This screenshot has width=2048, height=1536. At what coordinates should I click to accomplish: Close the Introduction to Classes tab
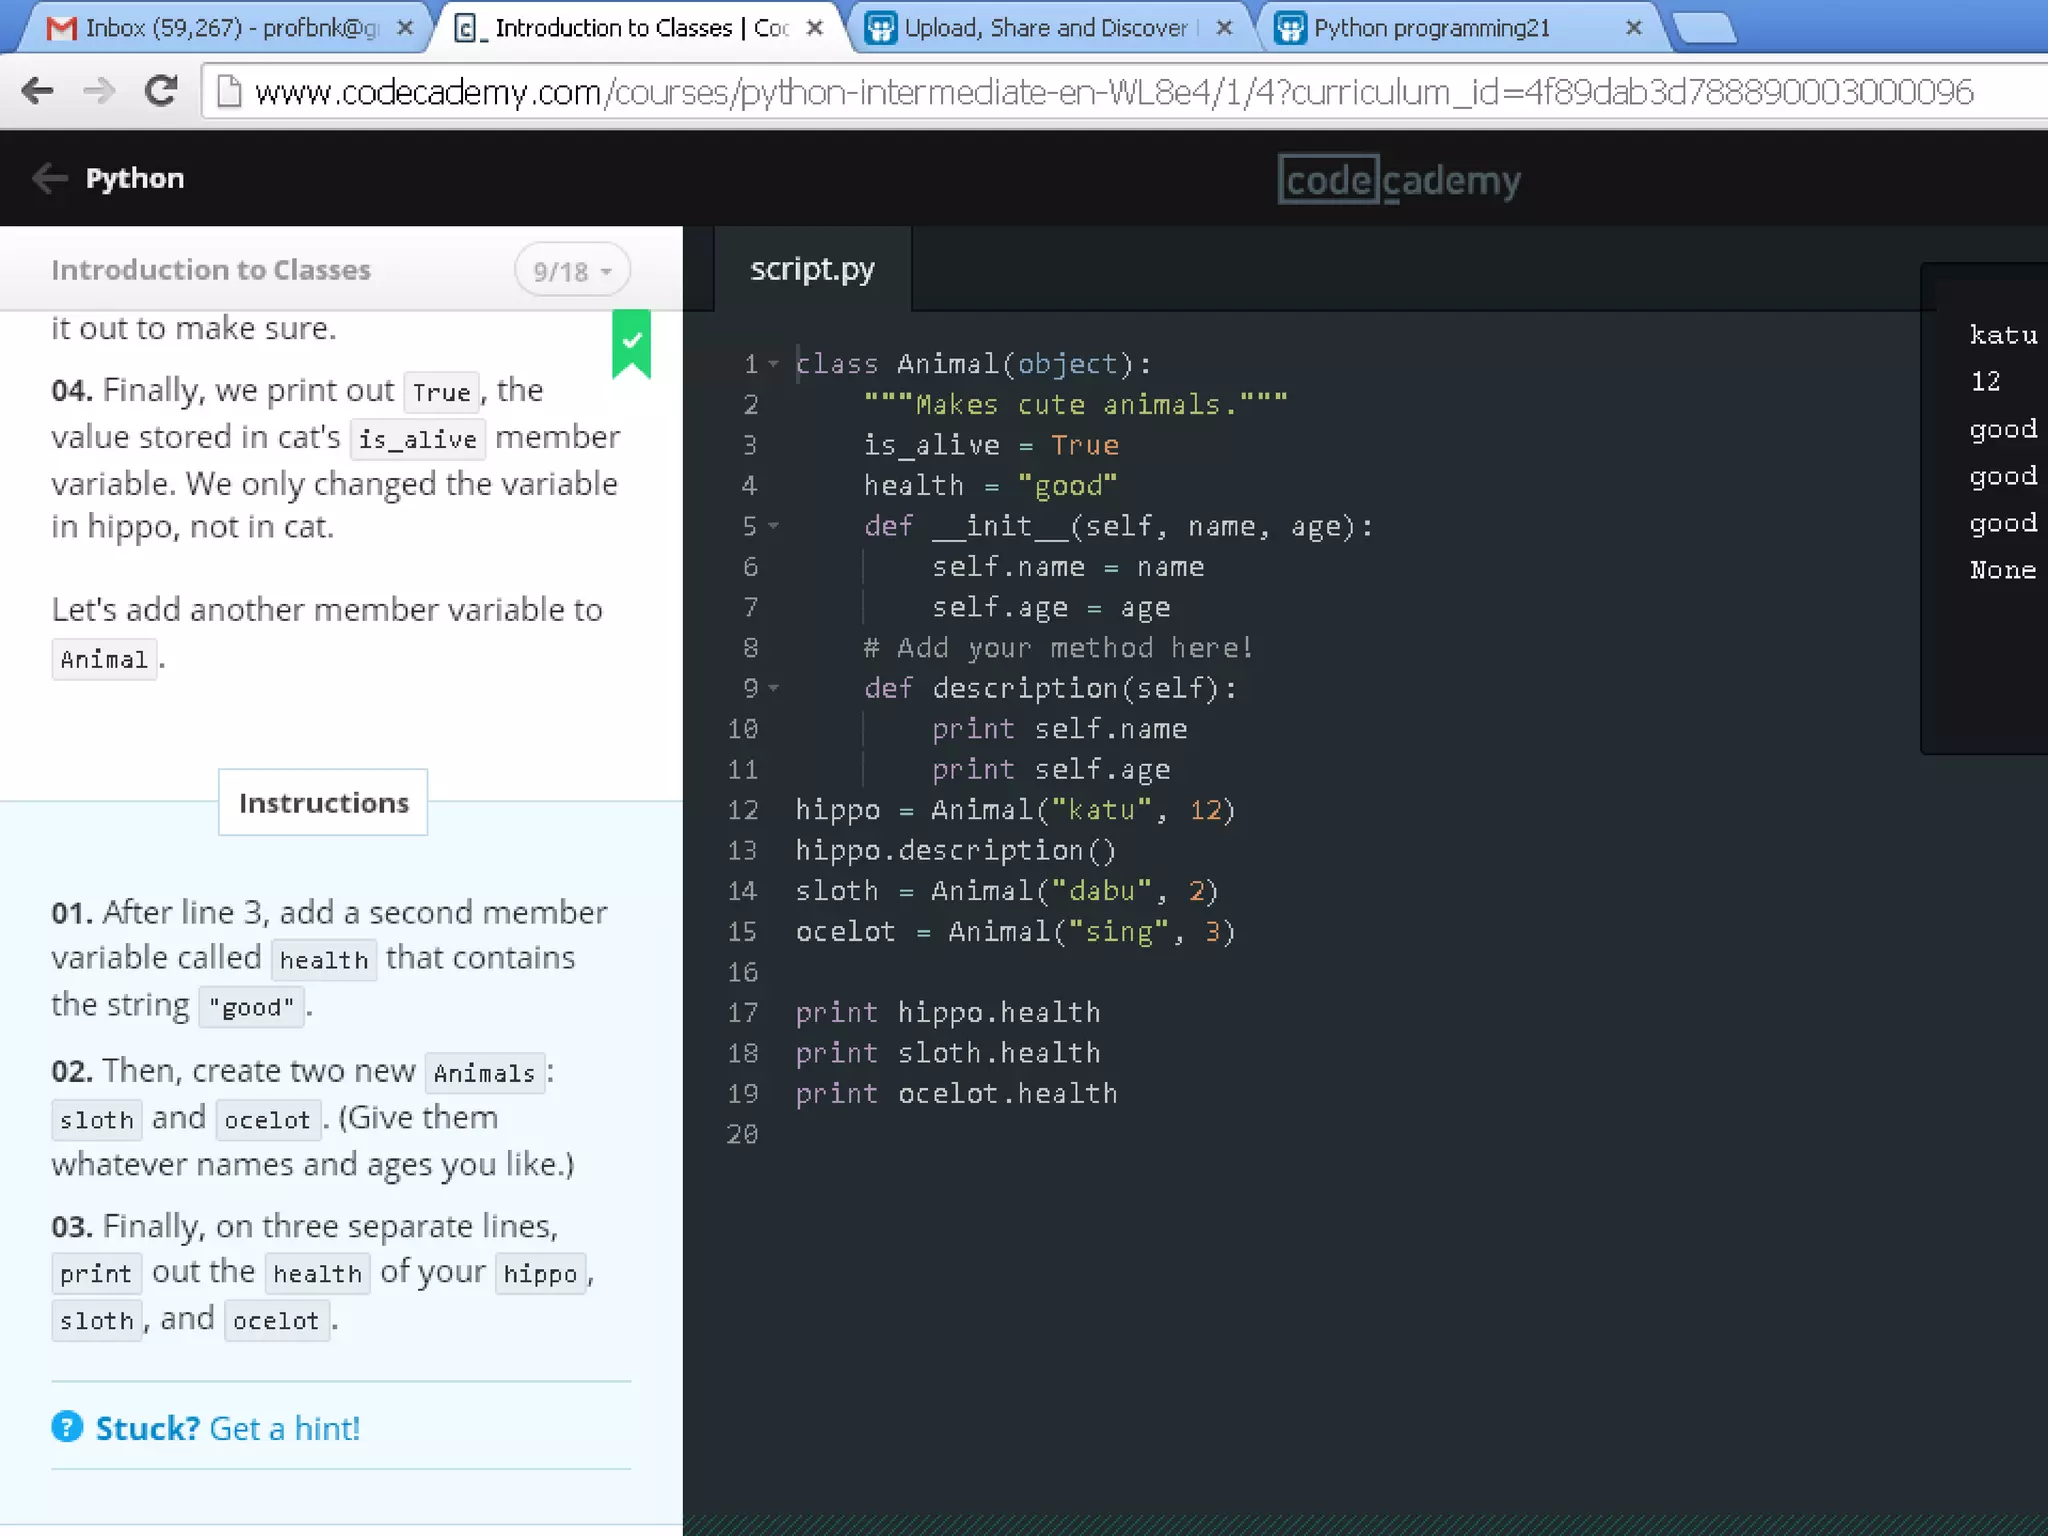pyautogui.click(x=815, y=28)
